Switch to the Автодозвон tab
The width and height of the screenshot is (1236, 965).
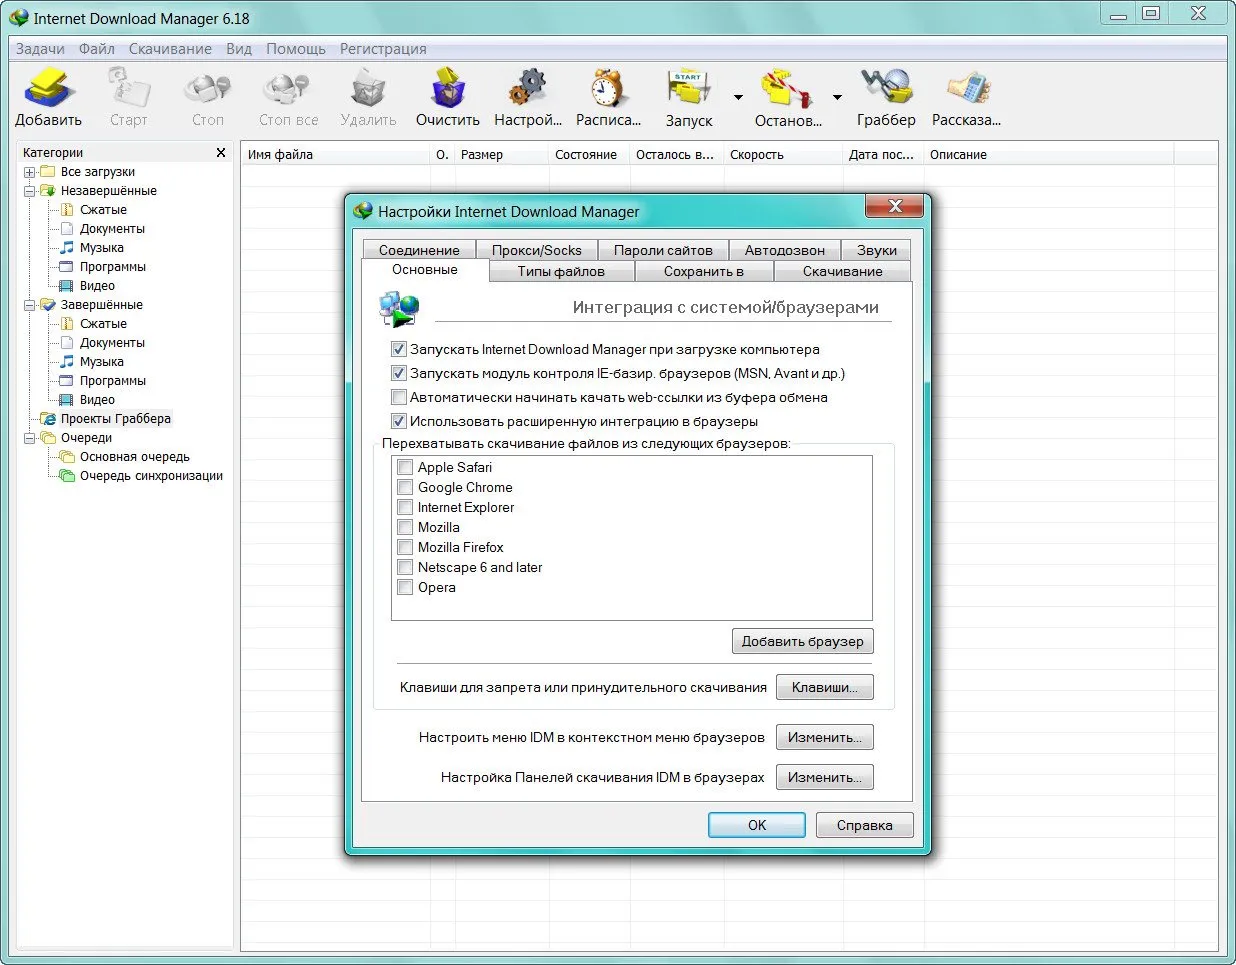[x=785, y=250]
